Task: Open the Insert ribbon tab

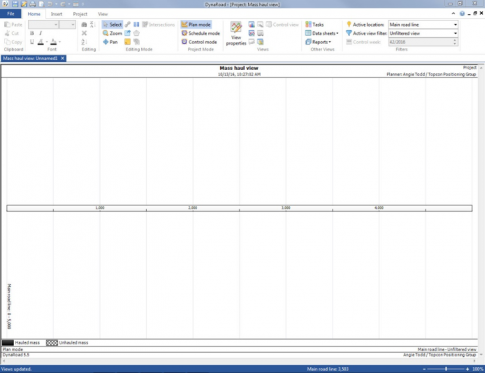Action: pos(56,14)
